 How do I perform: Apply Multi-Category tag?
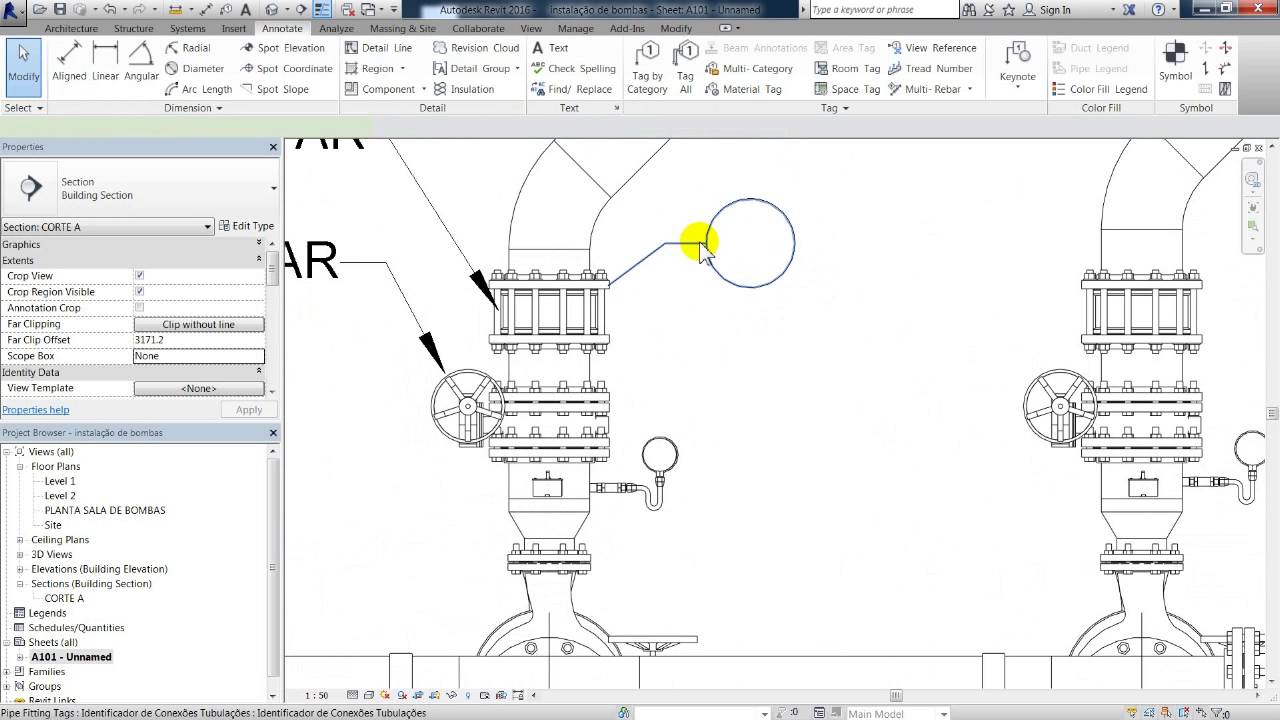(749, 69)
